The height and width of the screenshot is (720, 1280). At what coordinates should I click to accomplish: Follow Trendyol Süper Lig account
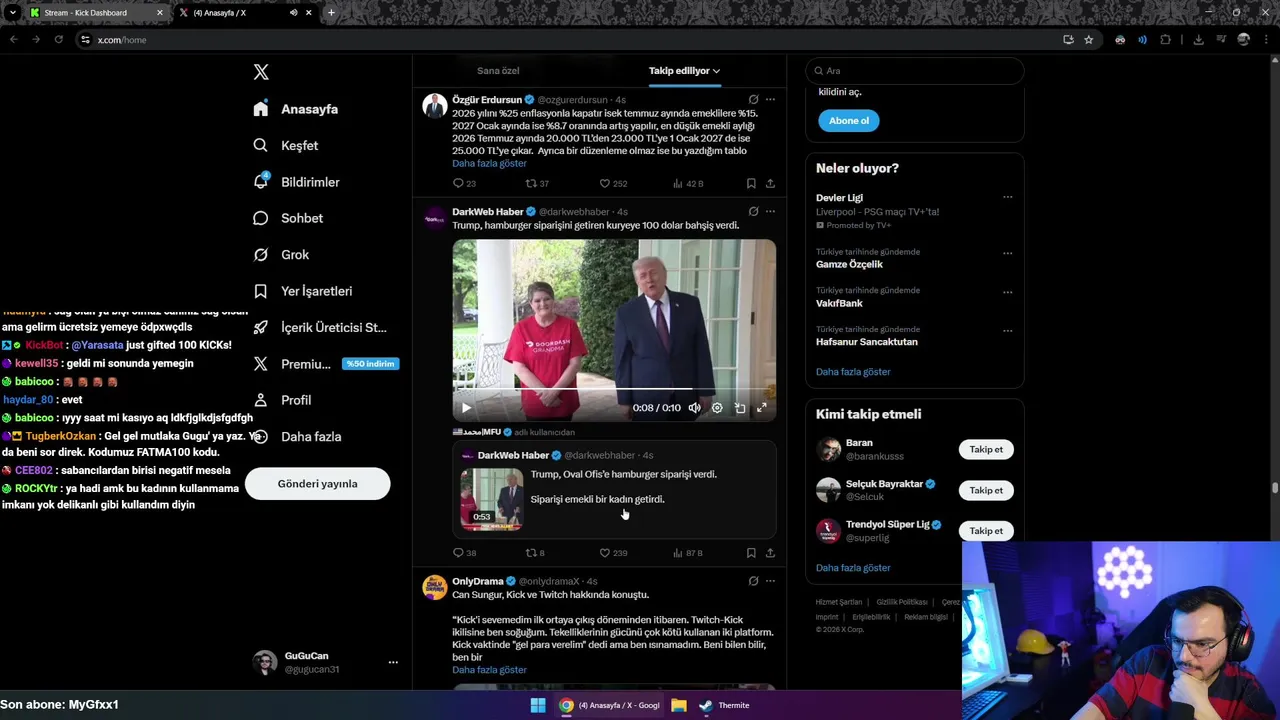(x=986, y=531)
